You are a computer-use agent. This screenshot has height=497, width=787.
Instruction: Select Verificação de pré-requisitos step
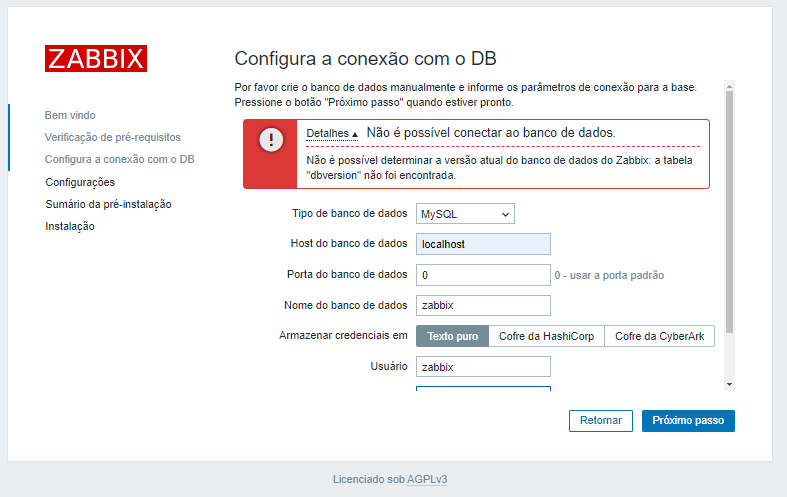pos(112,138)
